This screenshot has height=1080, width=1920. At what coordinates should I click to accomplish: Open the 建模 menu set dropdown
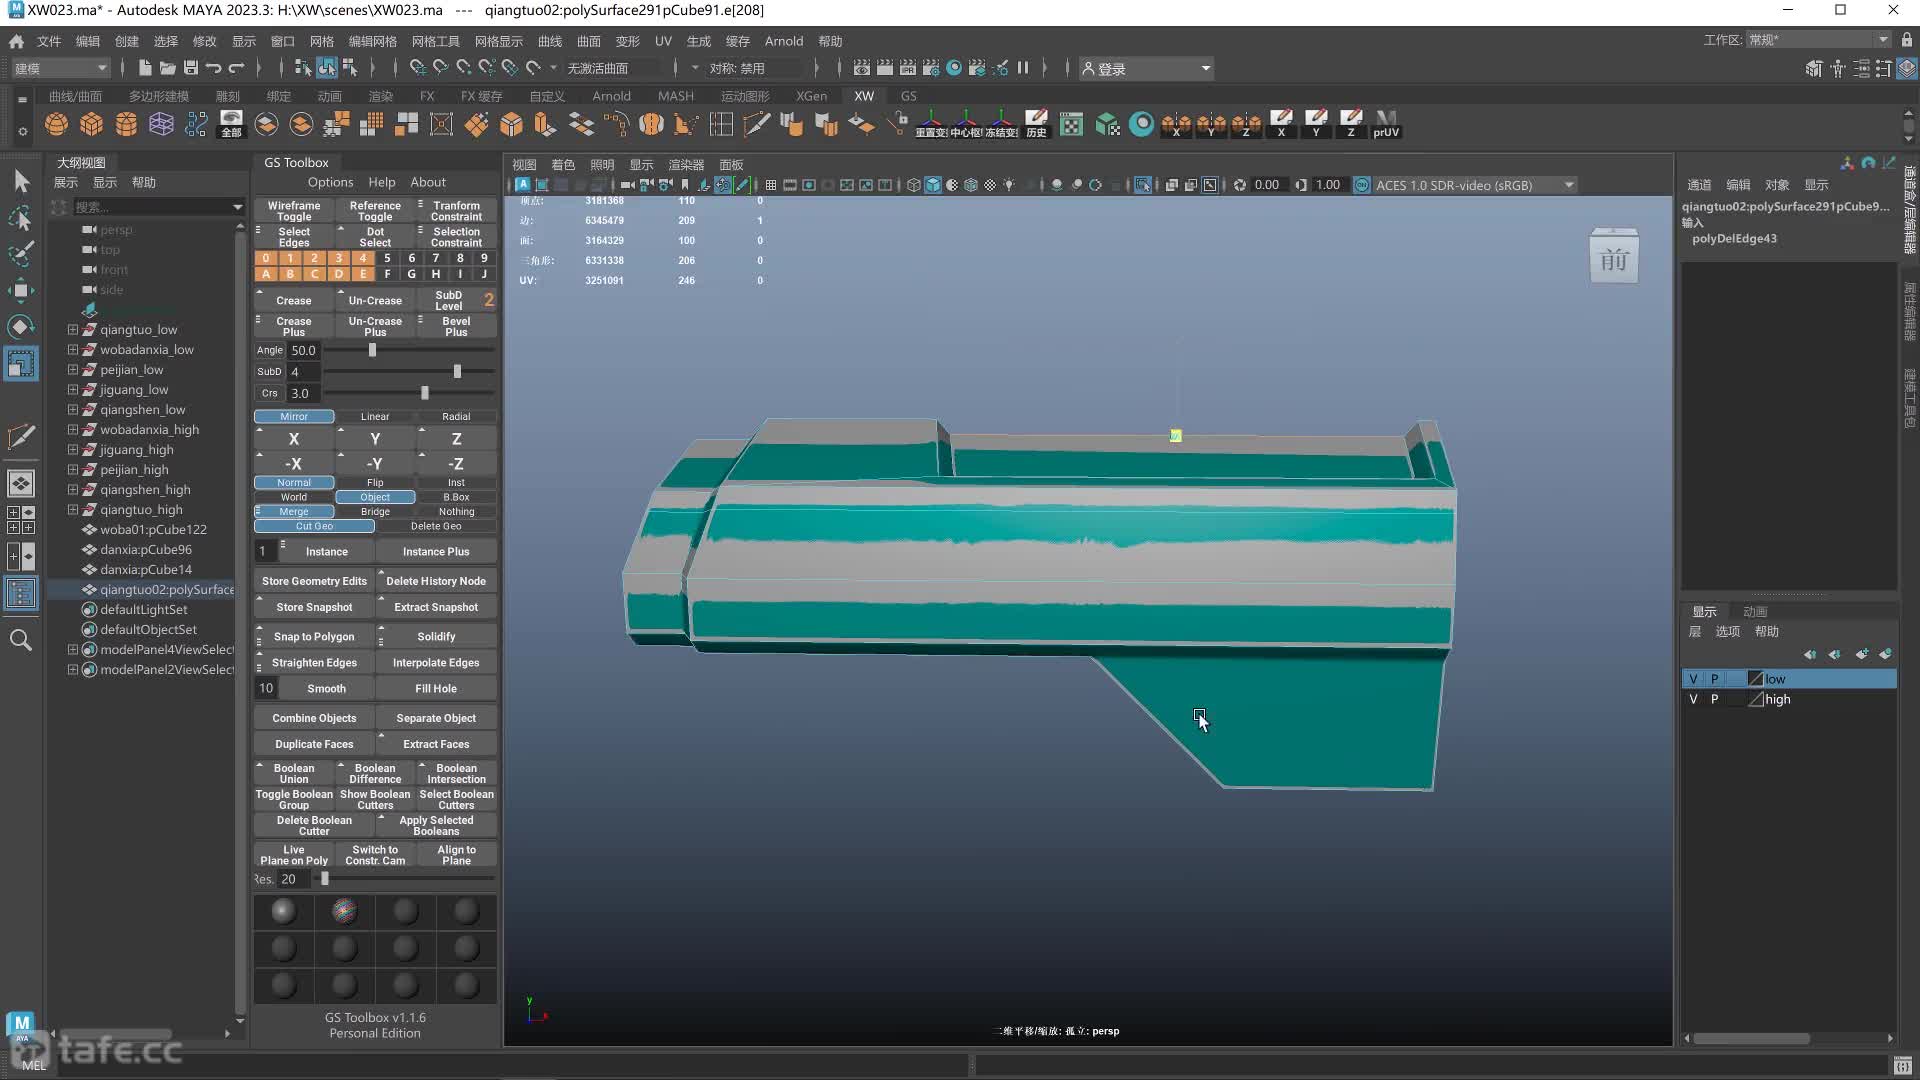pyautogui.click(x=60, y=68)
